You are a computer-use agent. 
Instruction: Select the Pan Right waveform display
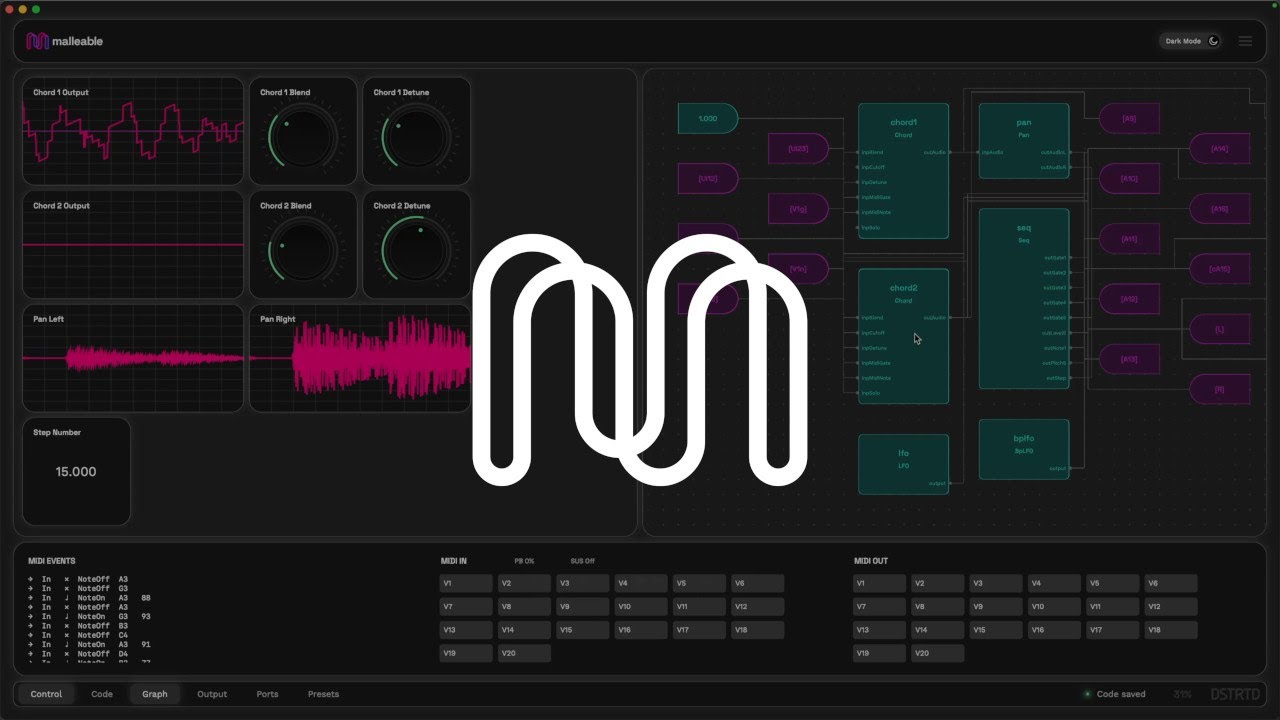tap(360, 358)
